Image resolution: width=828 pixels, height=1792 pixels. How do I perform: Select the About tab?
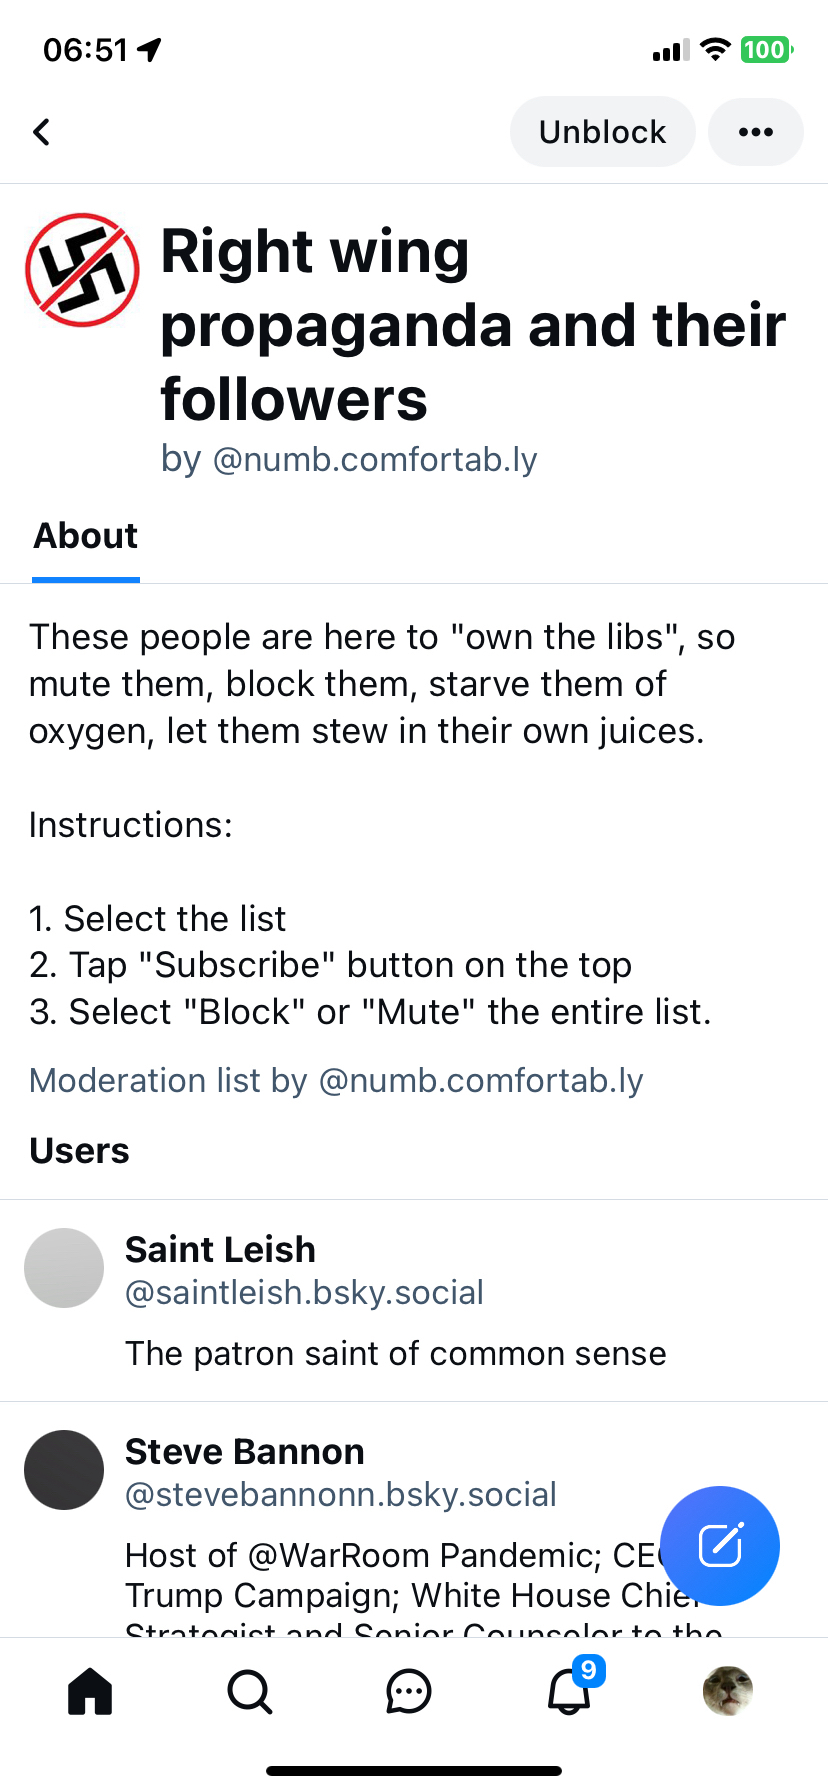[x=86, y=536]
